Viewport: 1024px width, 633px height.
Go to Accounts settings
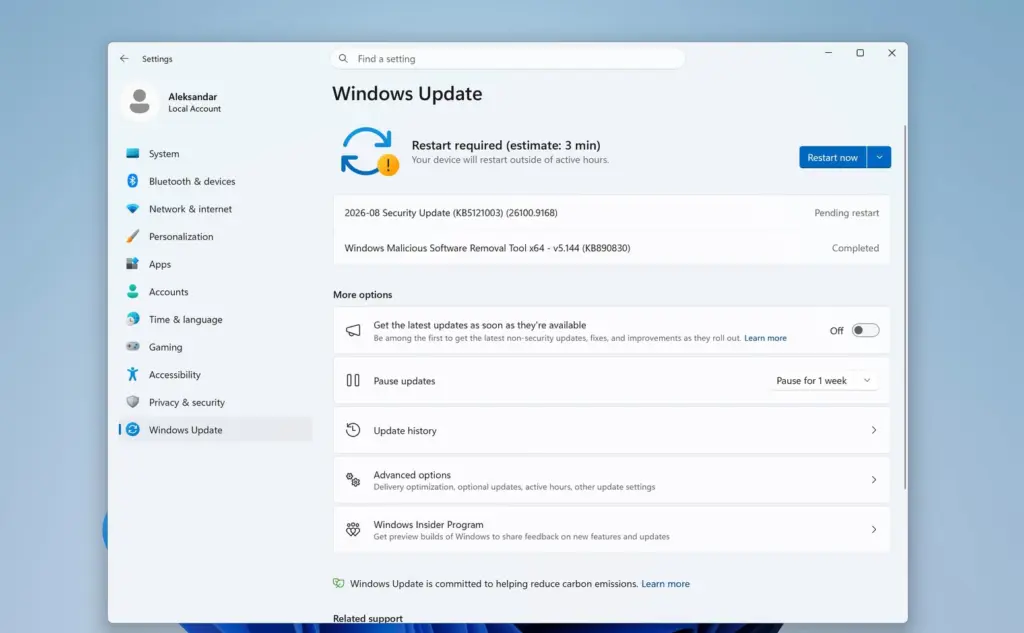click(216, 291)
